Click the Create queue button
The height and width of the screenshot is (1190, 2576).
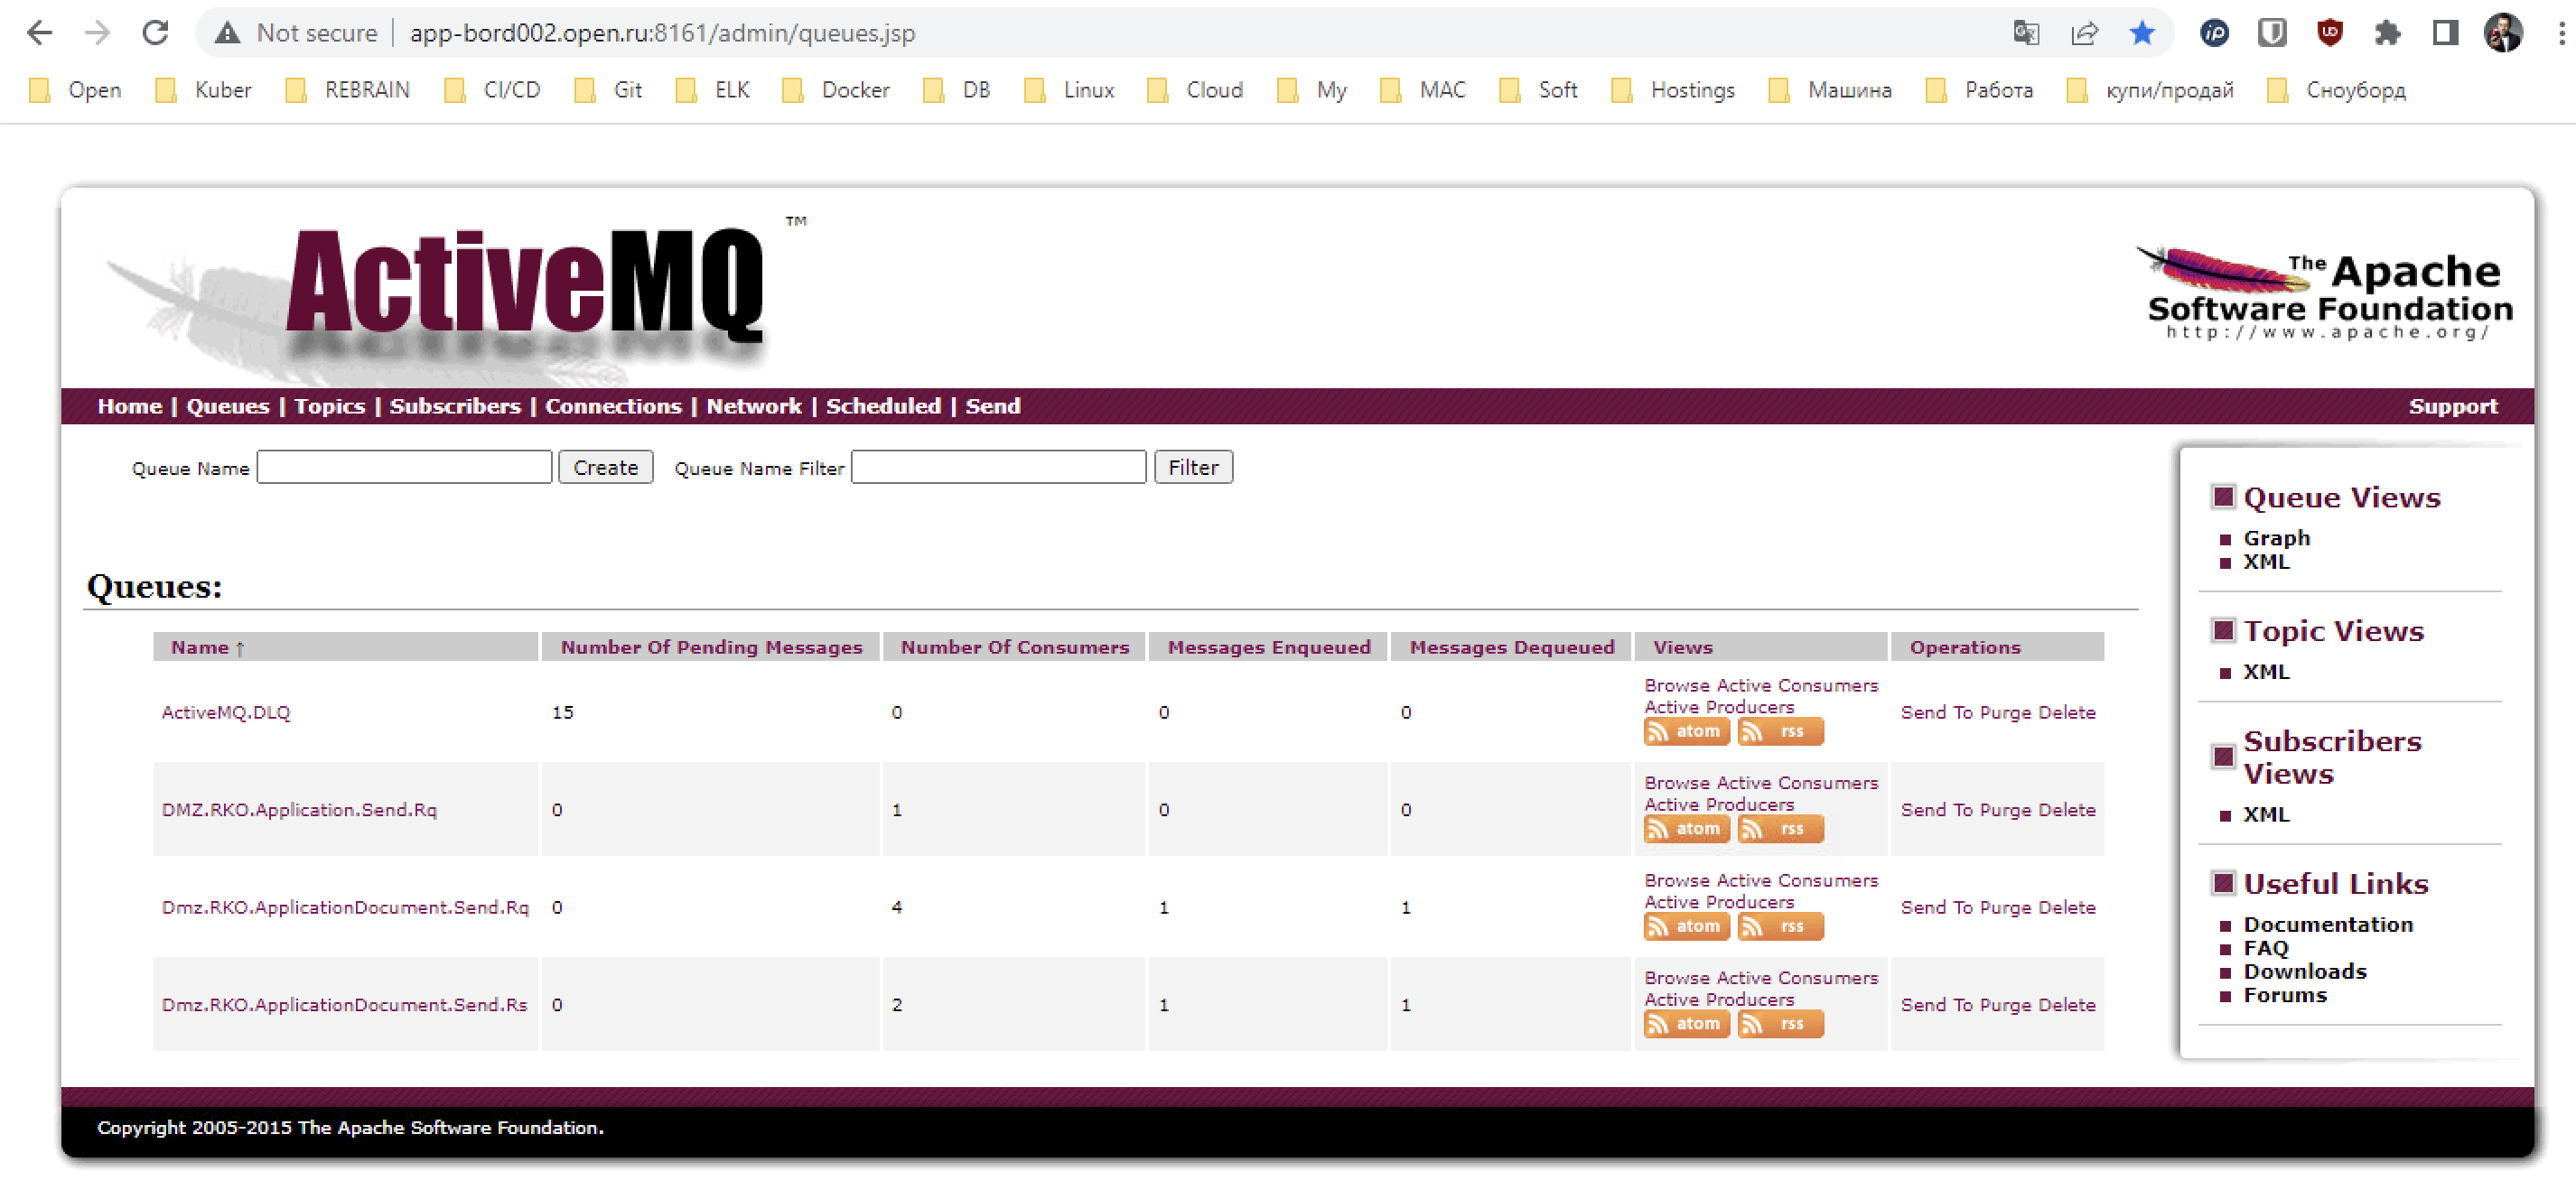605,467
